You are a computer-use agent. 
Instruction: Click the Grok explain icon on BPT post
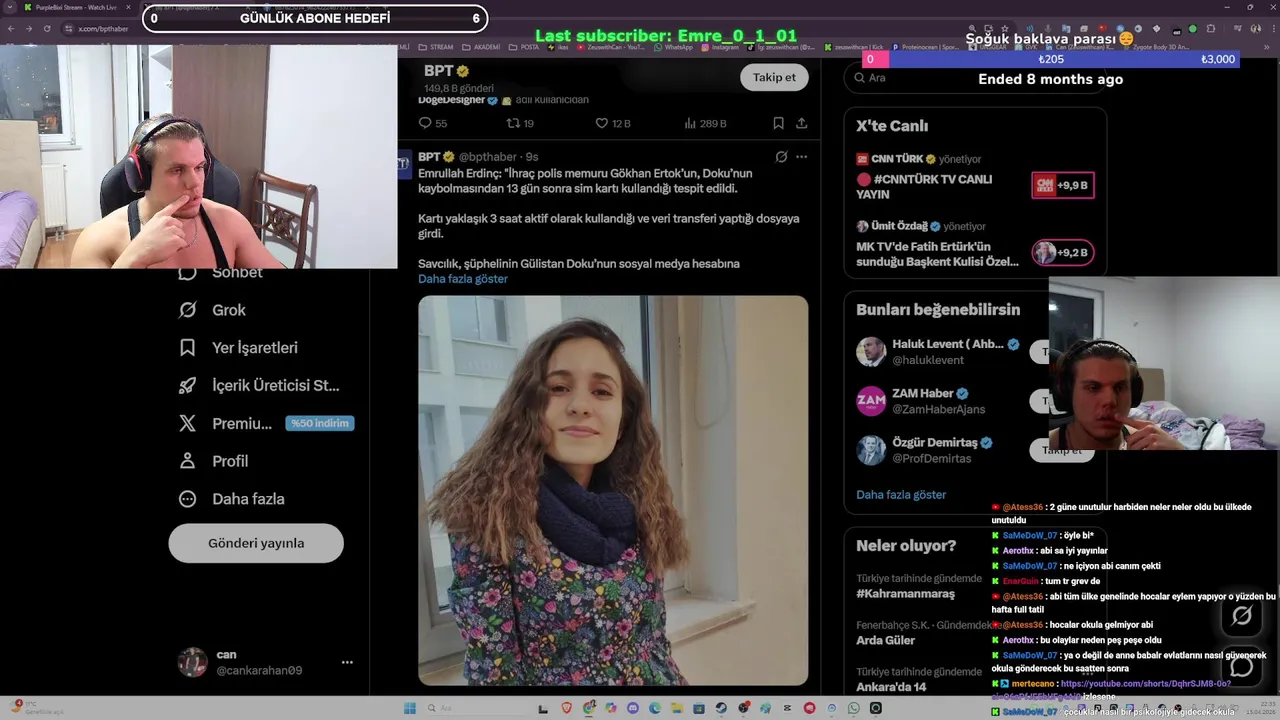781,157
